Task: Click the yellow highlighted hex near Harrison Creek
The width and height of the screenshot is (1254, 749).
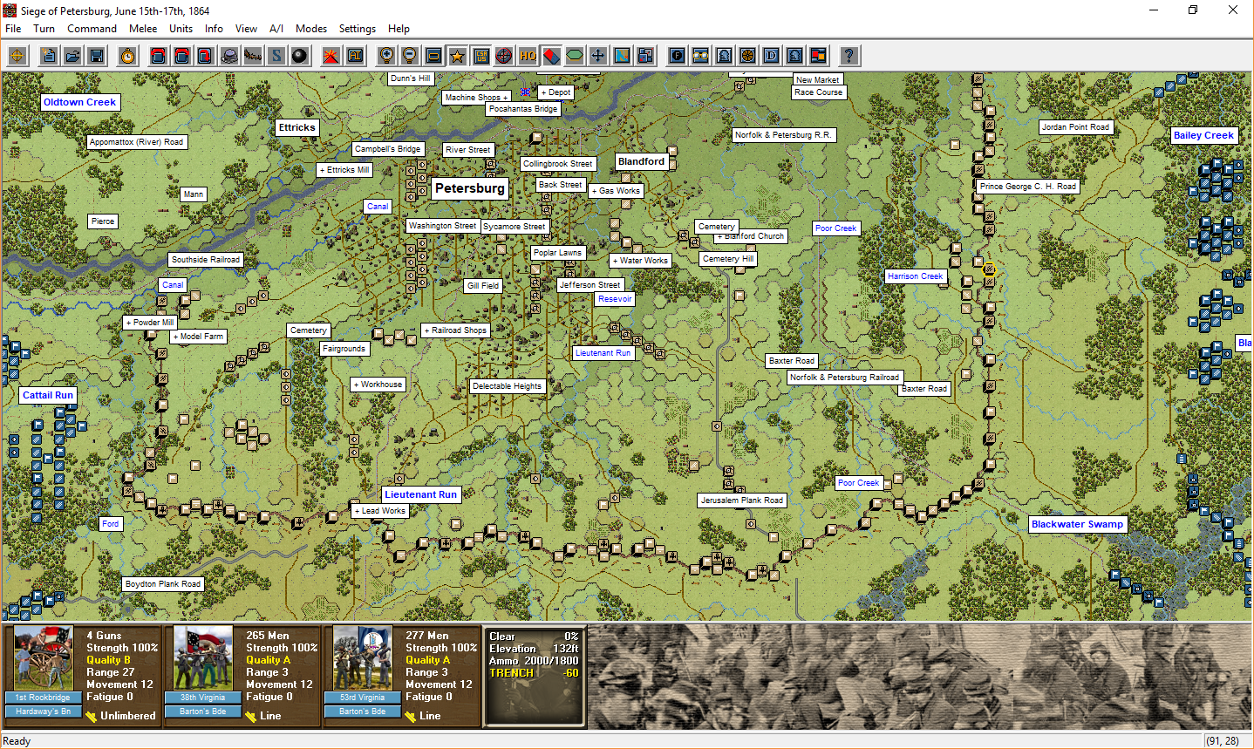Action: (989, 270)
